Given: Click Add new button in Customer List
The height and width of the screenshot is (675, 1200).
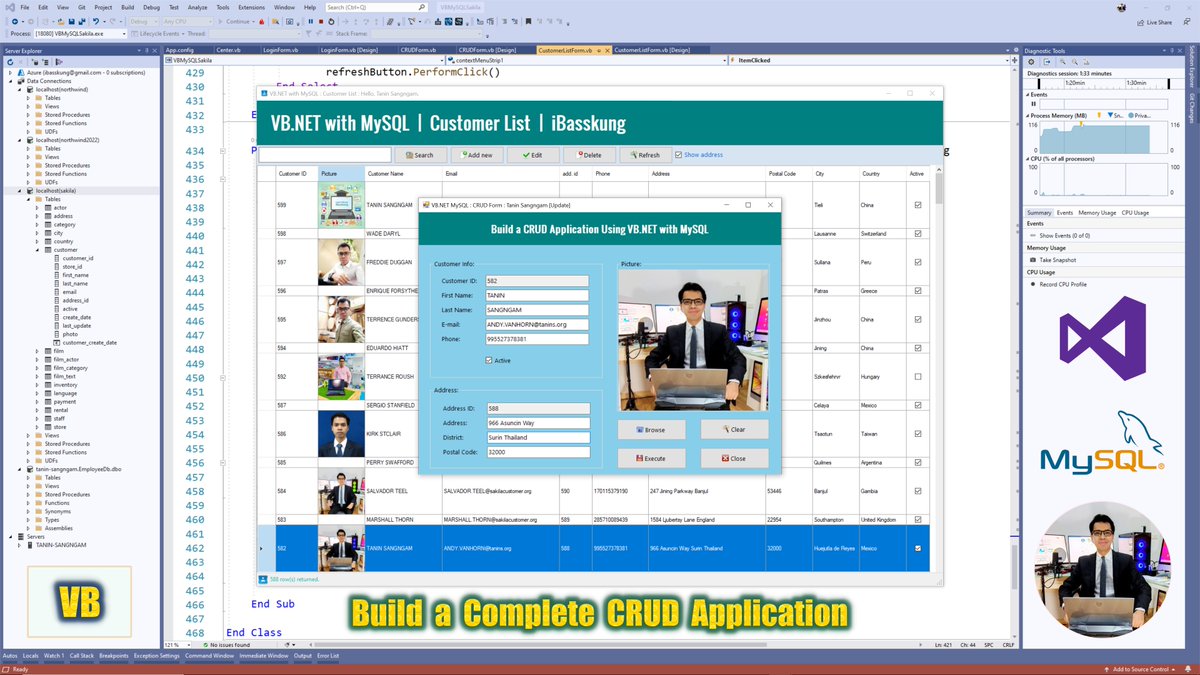Looking at the screenshot, I should (x=476, y=155).
